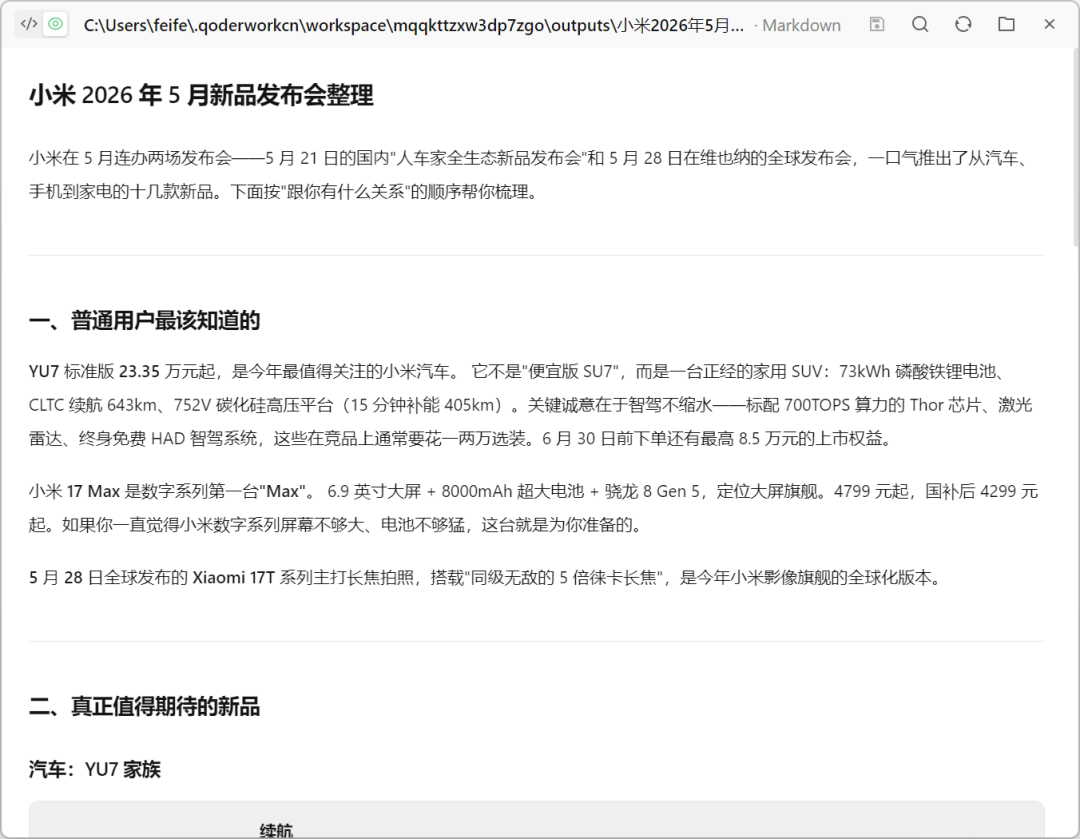This screenshot has height=839, width=1080.
Task: Click bold text YU7 标准版 23.35 万元起
Action: point(122,372)
